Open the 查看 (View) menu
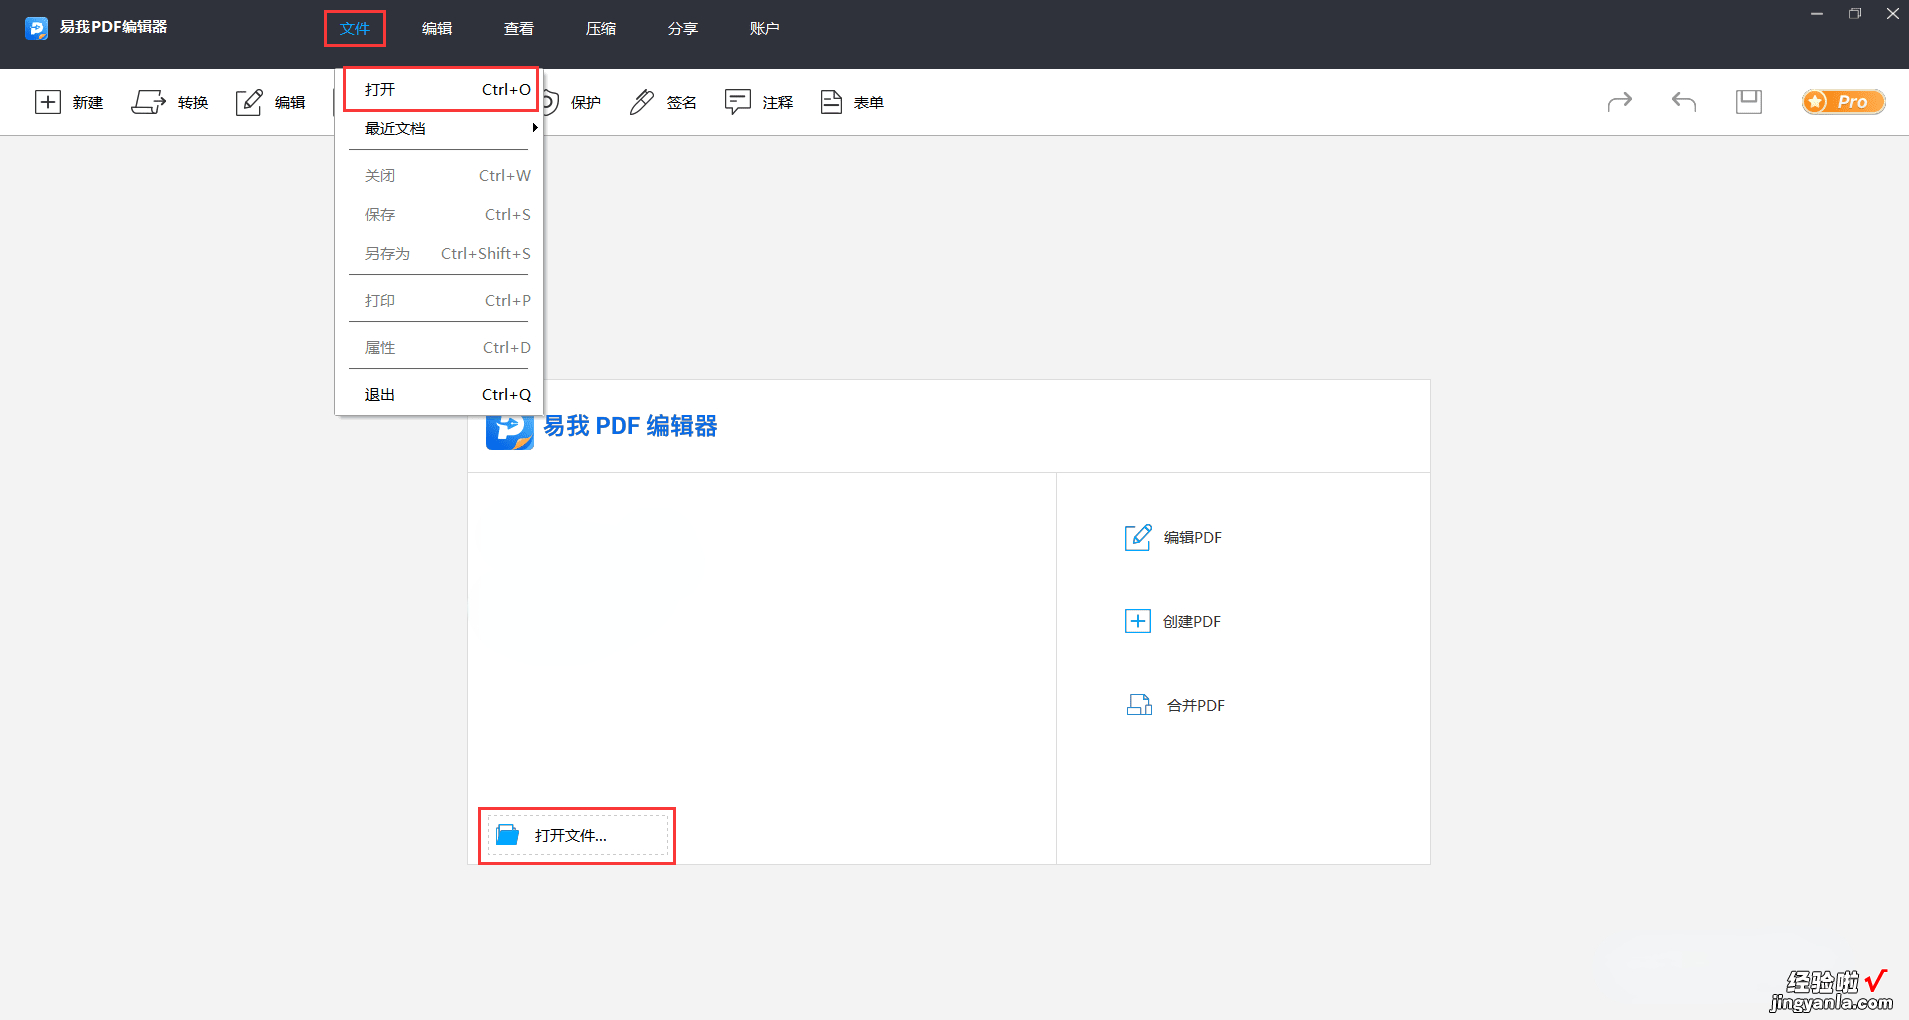The height and width of the screenshot is (1020, 1909). pos(519,29)
